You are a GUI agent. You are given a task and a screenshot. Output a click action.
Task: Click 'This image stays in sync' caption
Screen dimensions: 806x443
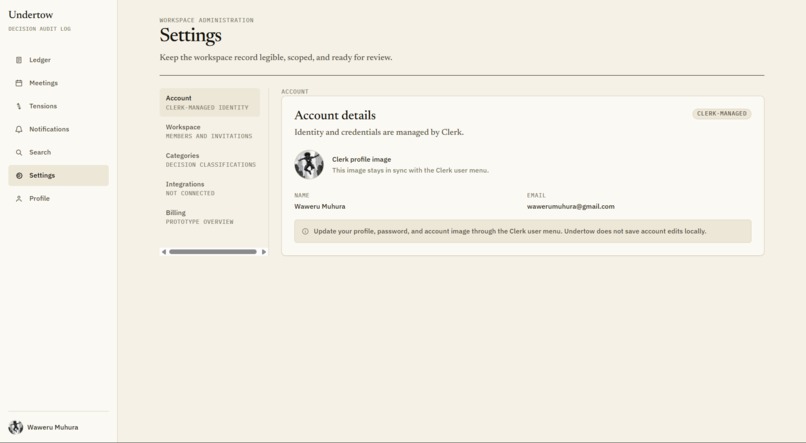pyautogui.click(x=410, y=170)
